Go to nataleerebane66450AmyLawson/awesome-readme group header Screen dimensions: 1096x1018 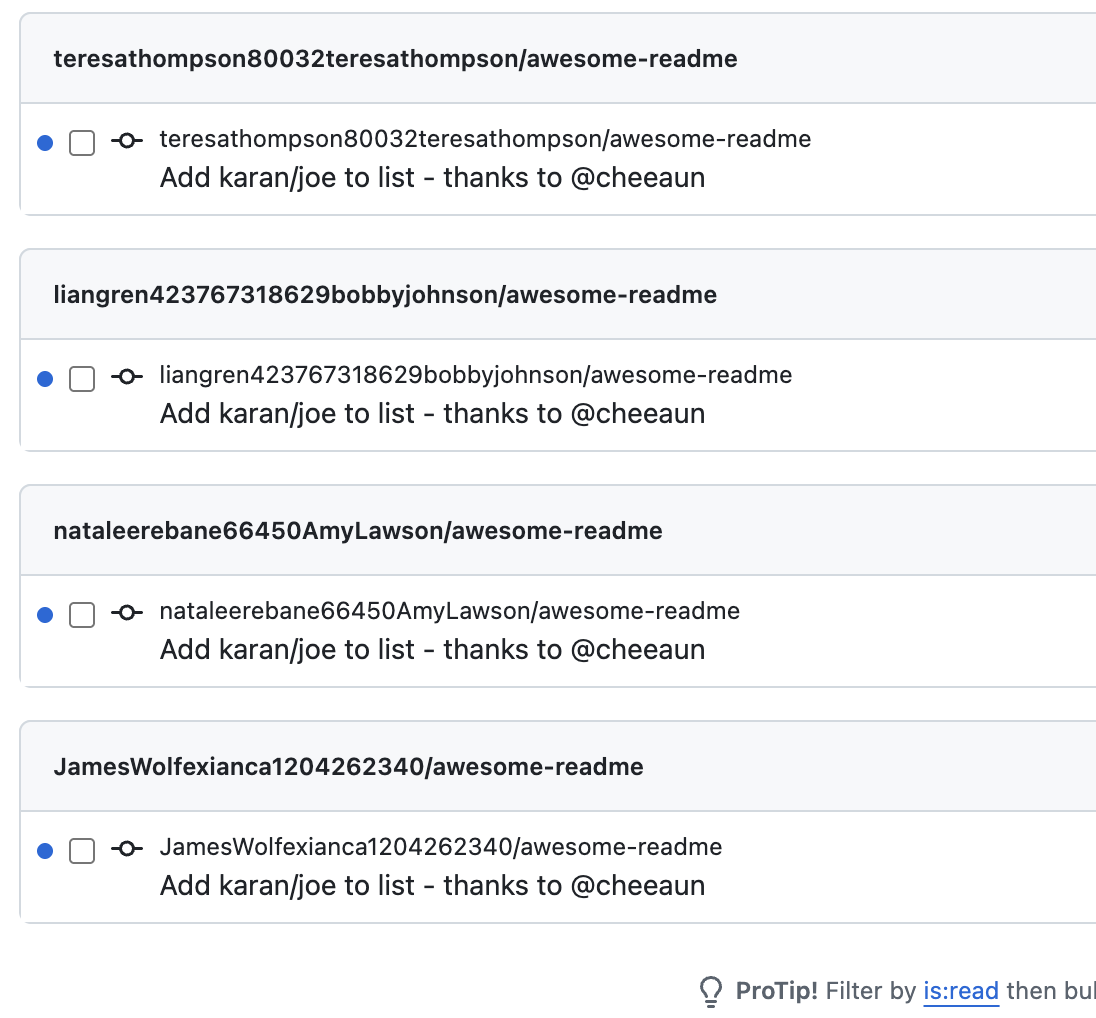point(358,531)
